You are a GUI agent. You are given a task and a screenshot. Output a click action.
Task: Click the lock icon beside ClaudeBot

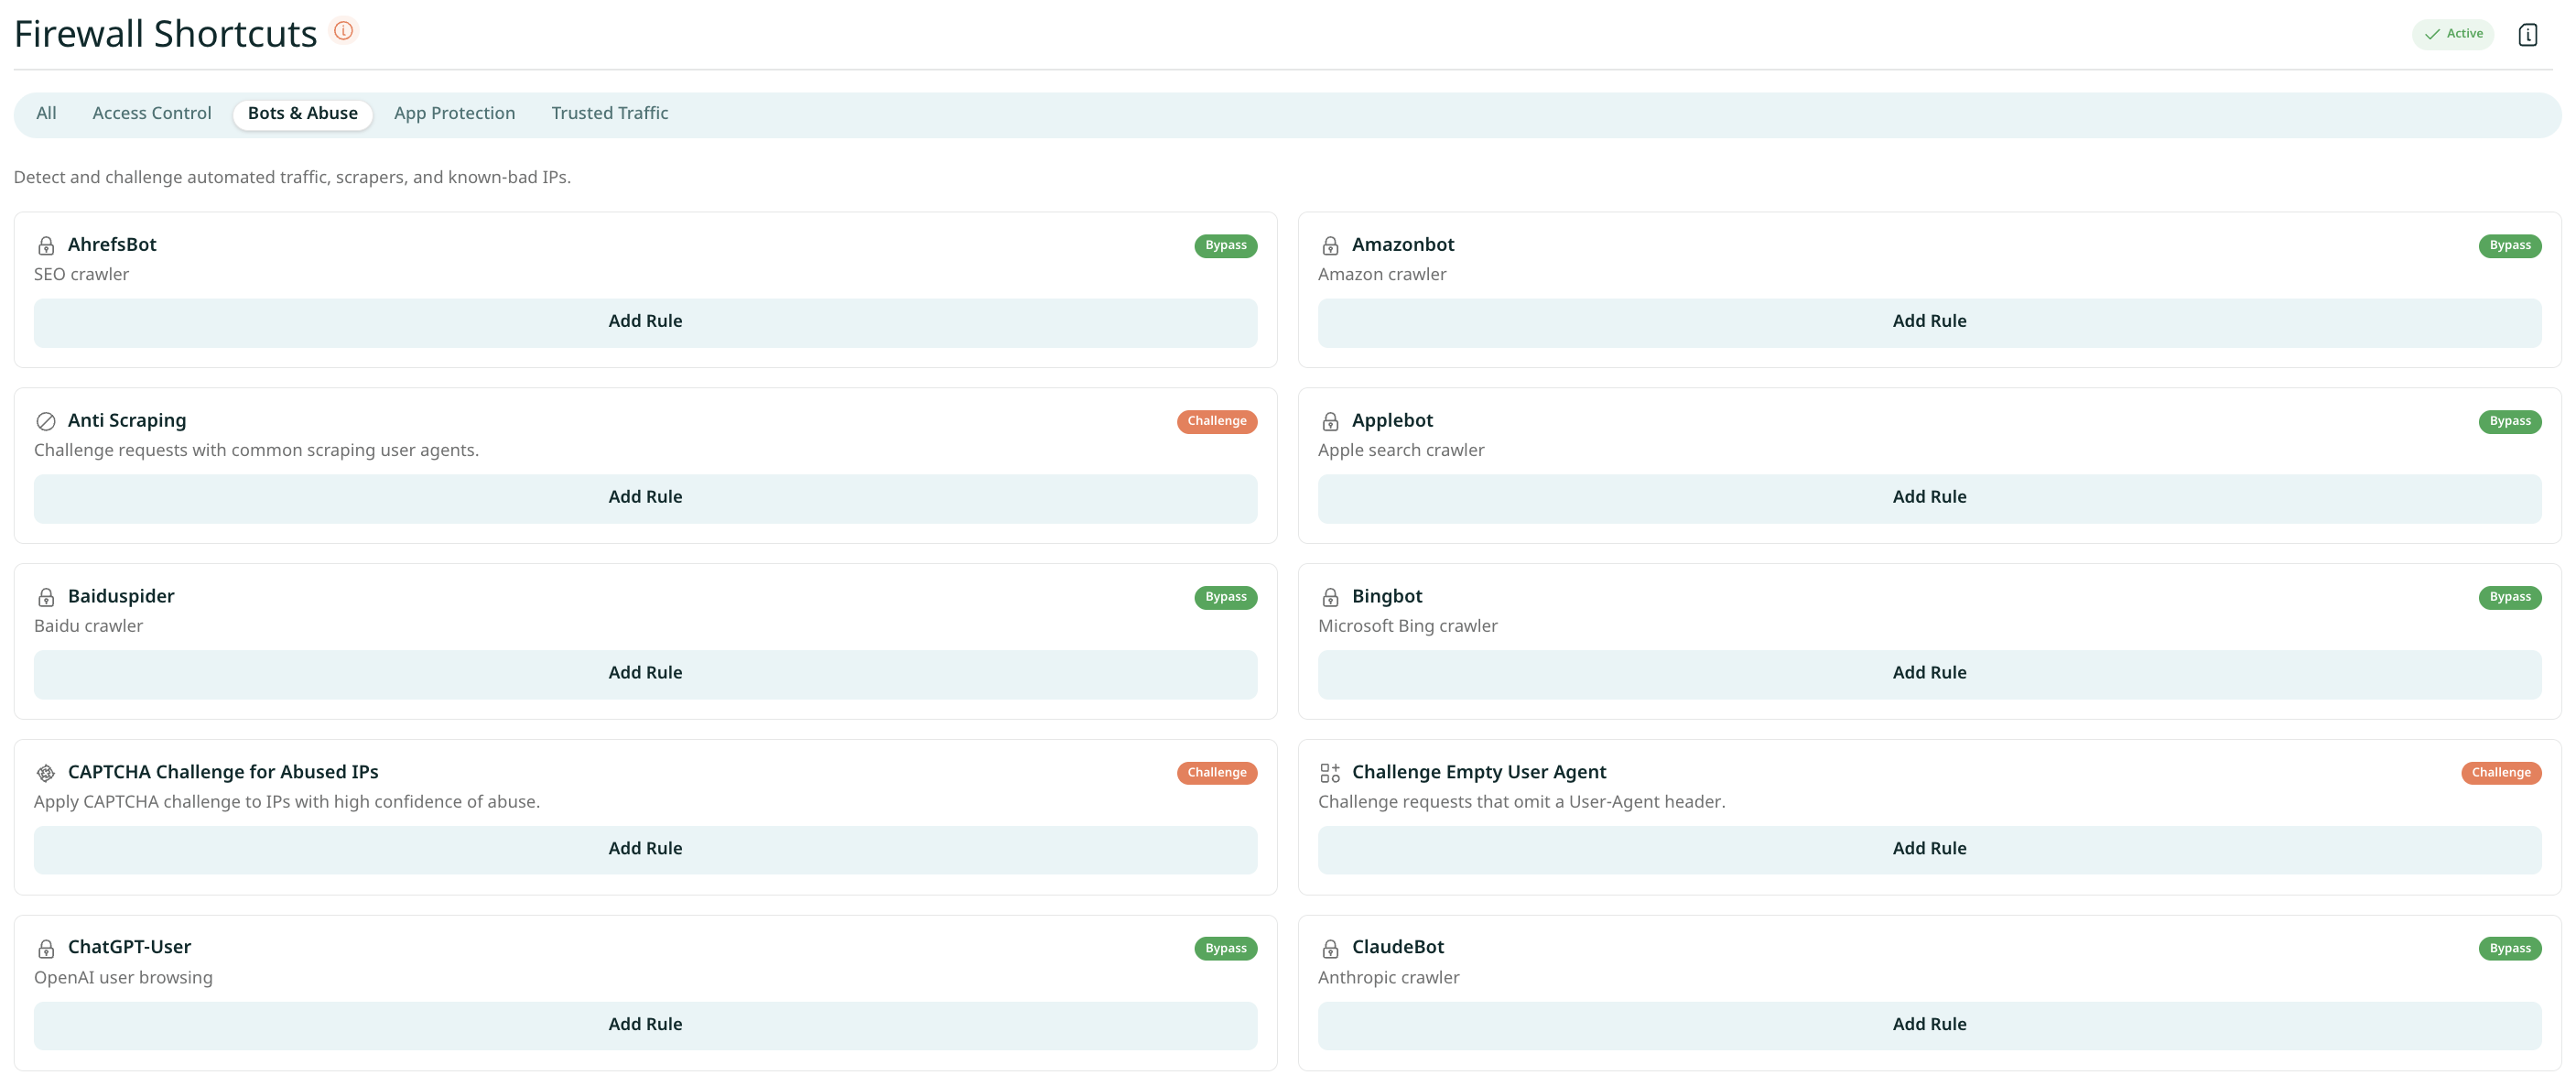coord(1330,949)
